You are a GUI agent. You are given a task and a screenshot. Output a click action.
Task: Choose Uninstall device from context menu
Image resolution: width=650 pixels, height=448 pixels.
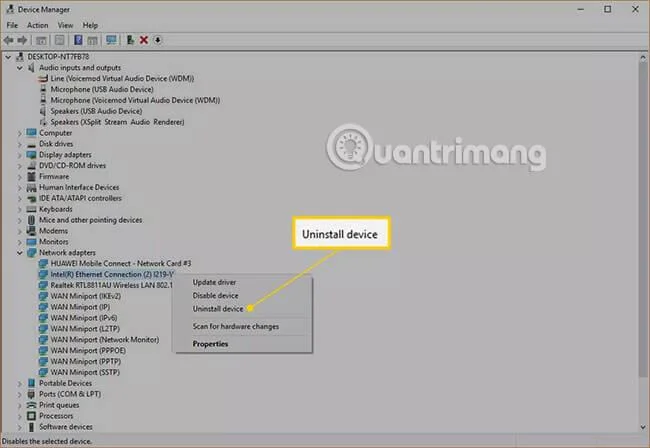coord(218,309)
